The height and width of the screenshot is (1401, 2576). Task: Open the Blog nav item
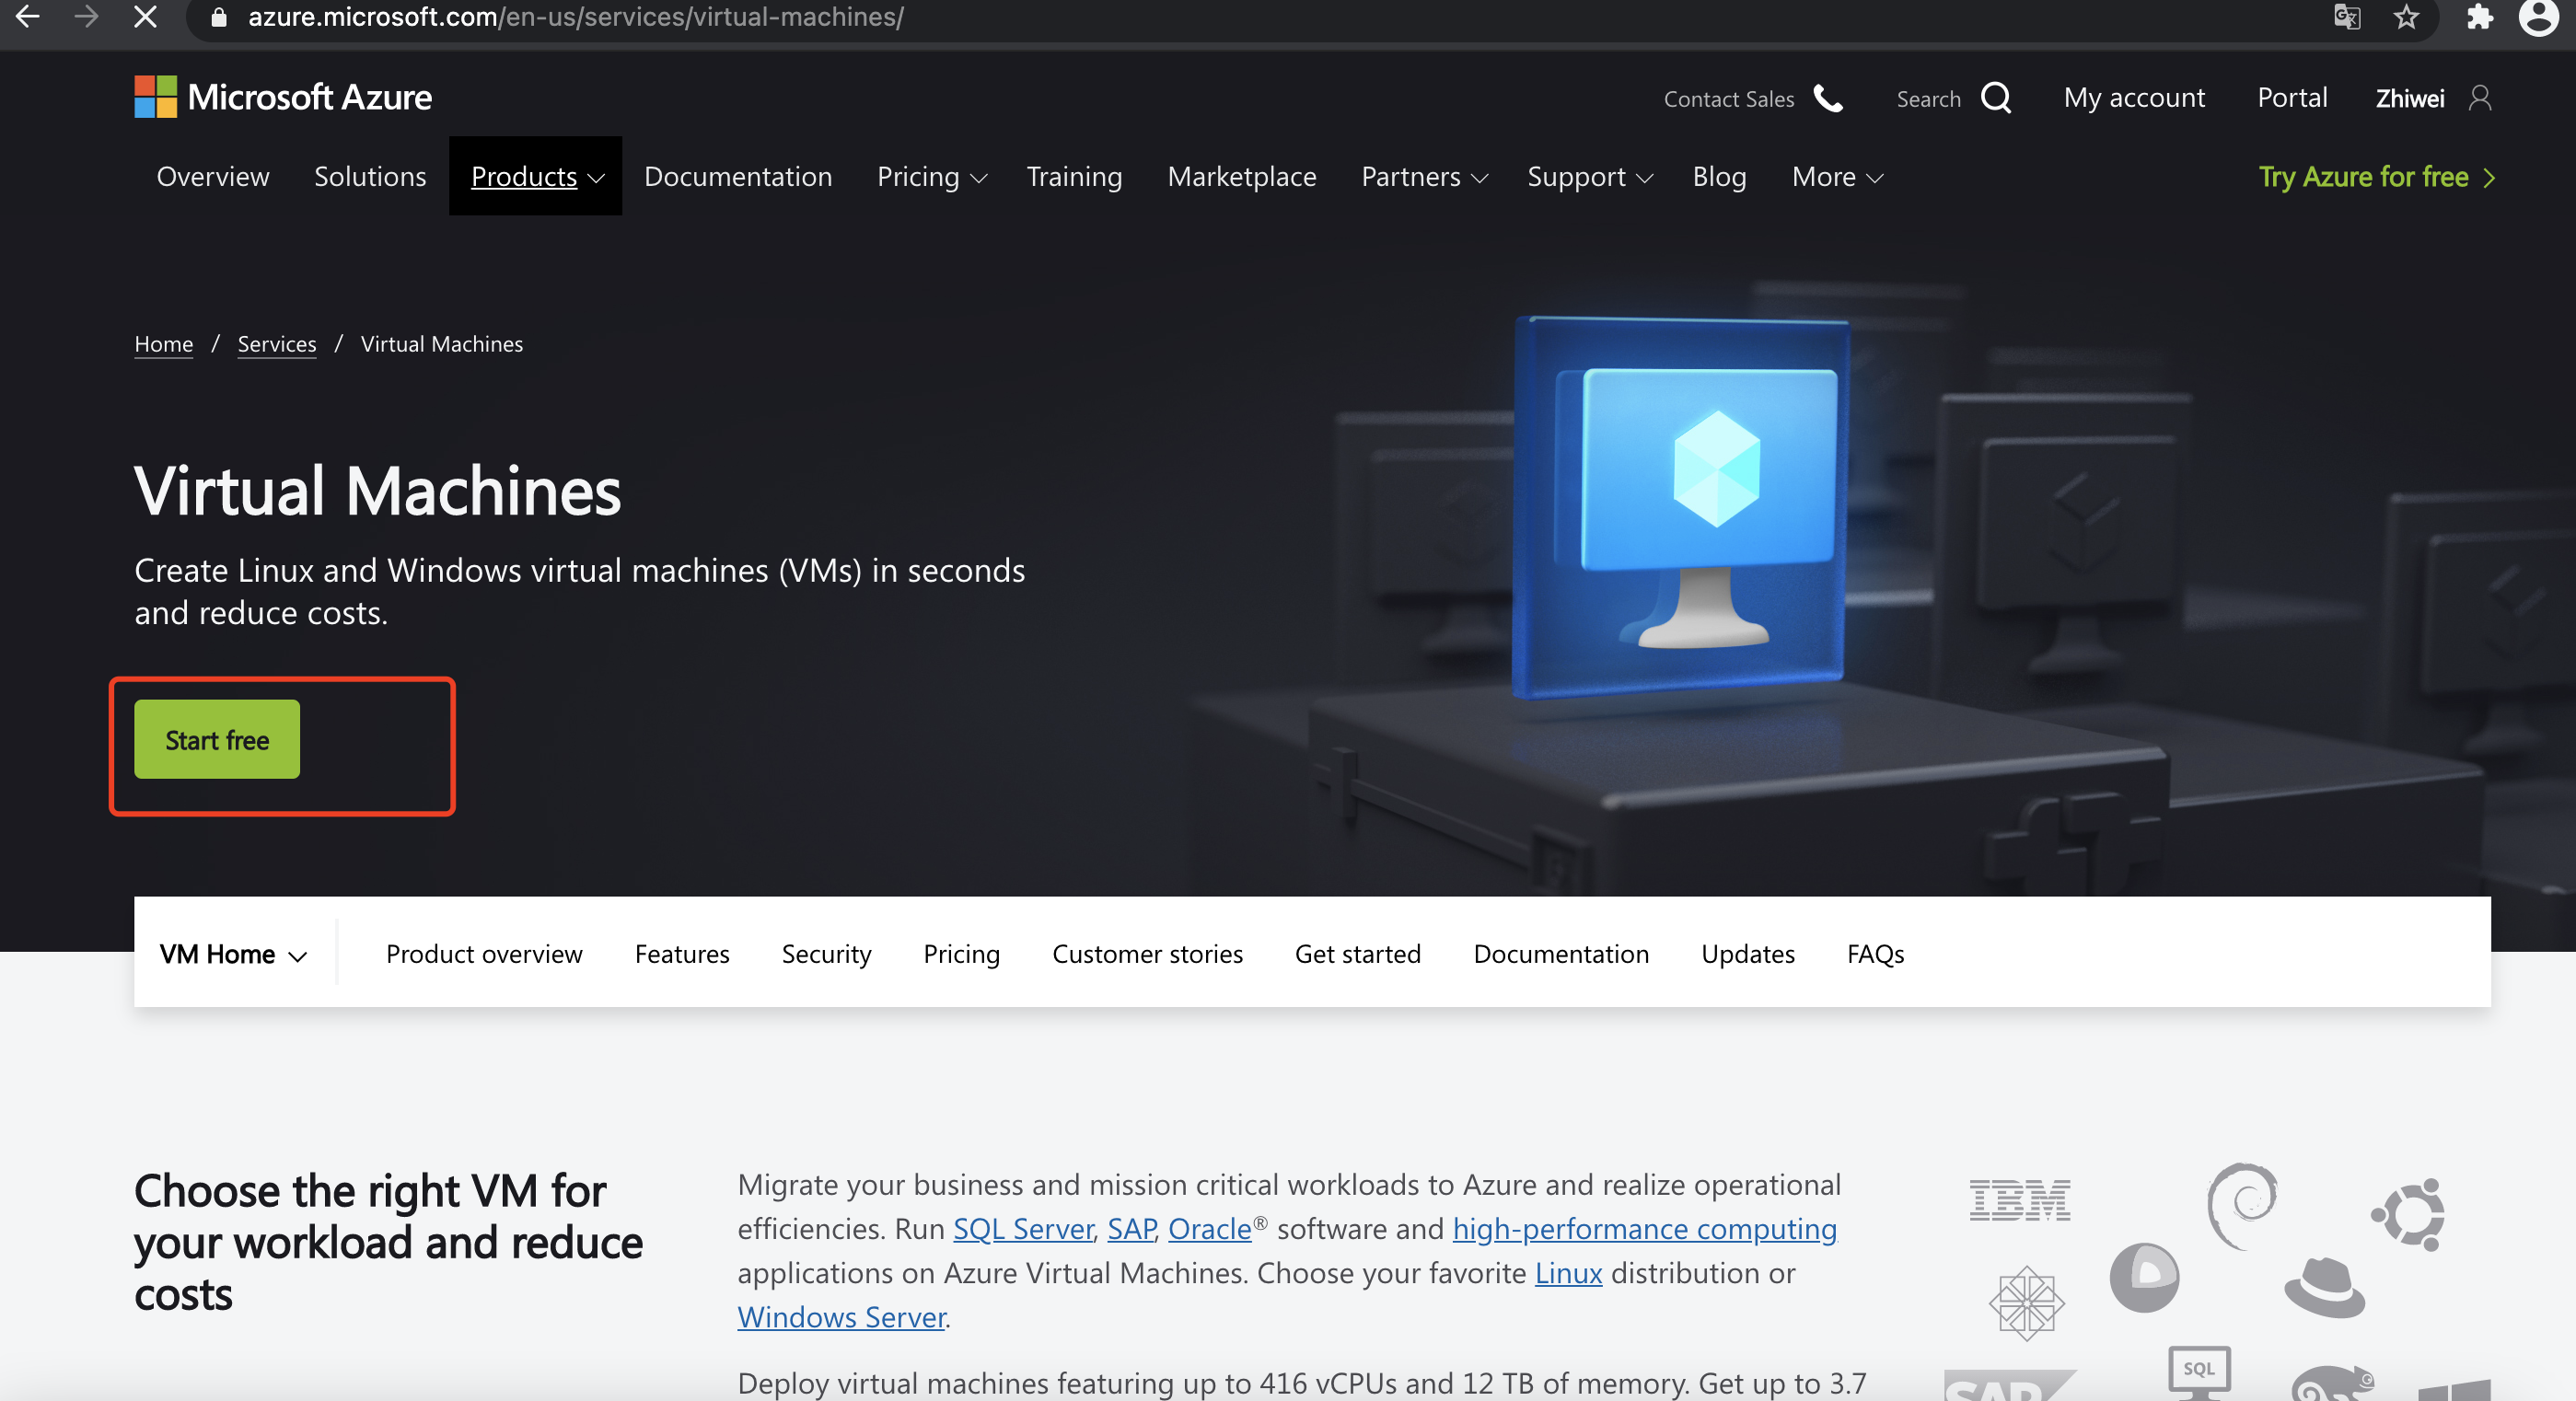tap(1719, 176)
